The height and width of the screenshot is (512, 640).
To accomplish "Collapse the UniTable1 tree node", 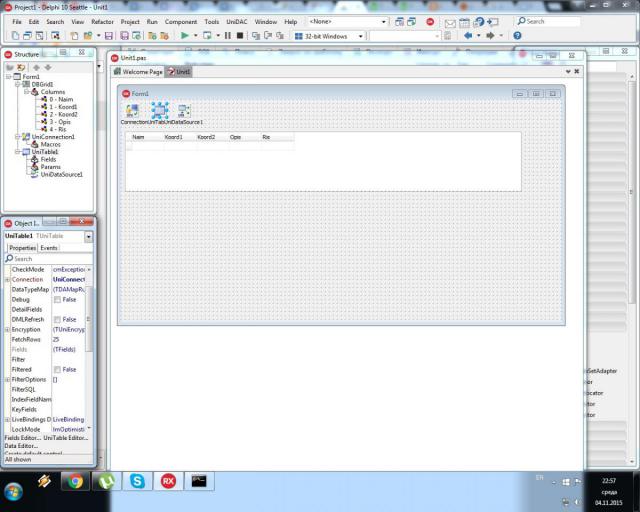I will (x=17, y=152).
